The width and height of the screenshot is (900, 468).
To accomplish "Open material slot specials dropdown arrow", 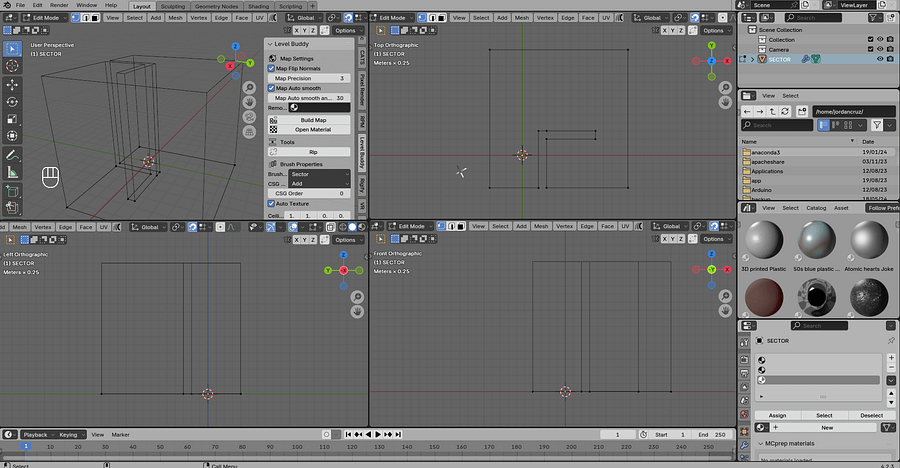I will (x=891, y=380).
